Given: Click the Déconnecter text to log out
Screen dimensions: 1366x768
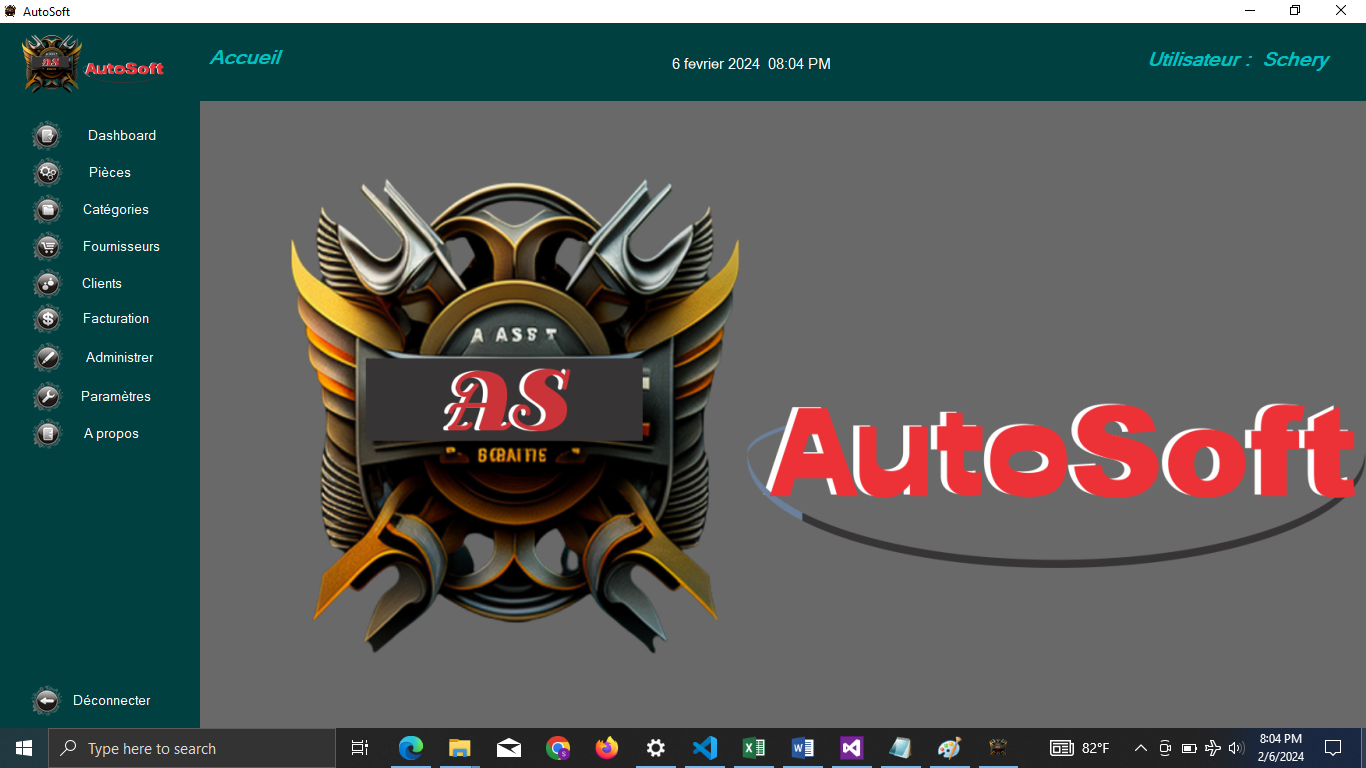Looking at the screenshot, I should 112,700.
